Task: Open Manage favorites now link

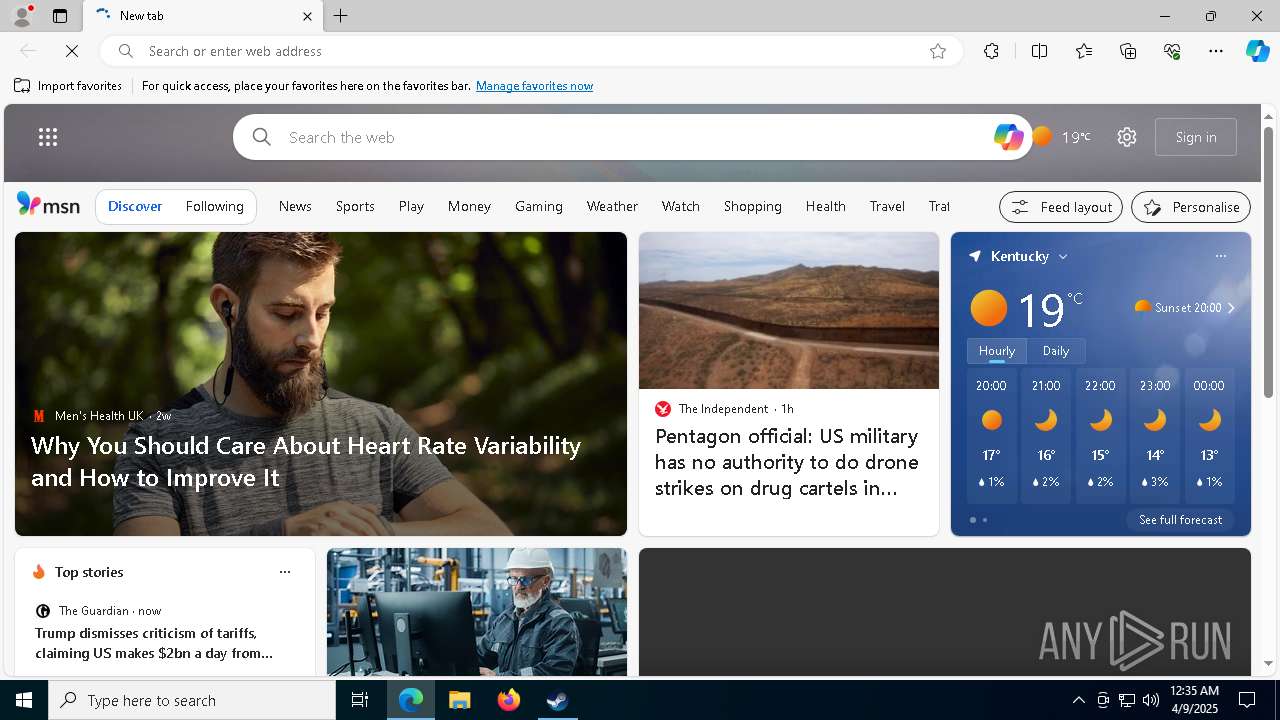Action: click(534, 86)
